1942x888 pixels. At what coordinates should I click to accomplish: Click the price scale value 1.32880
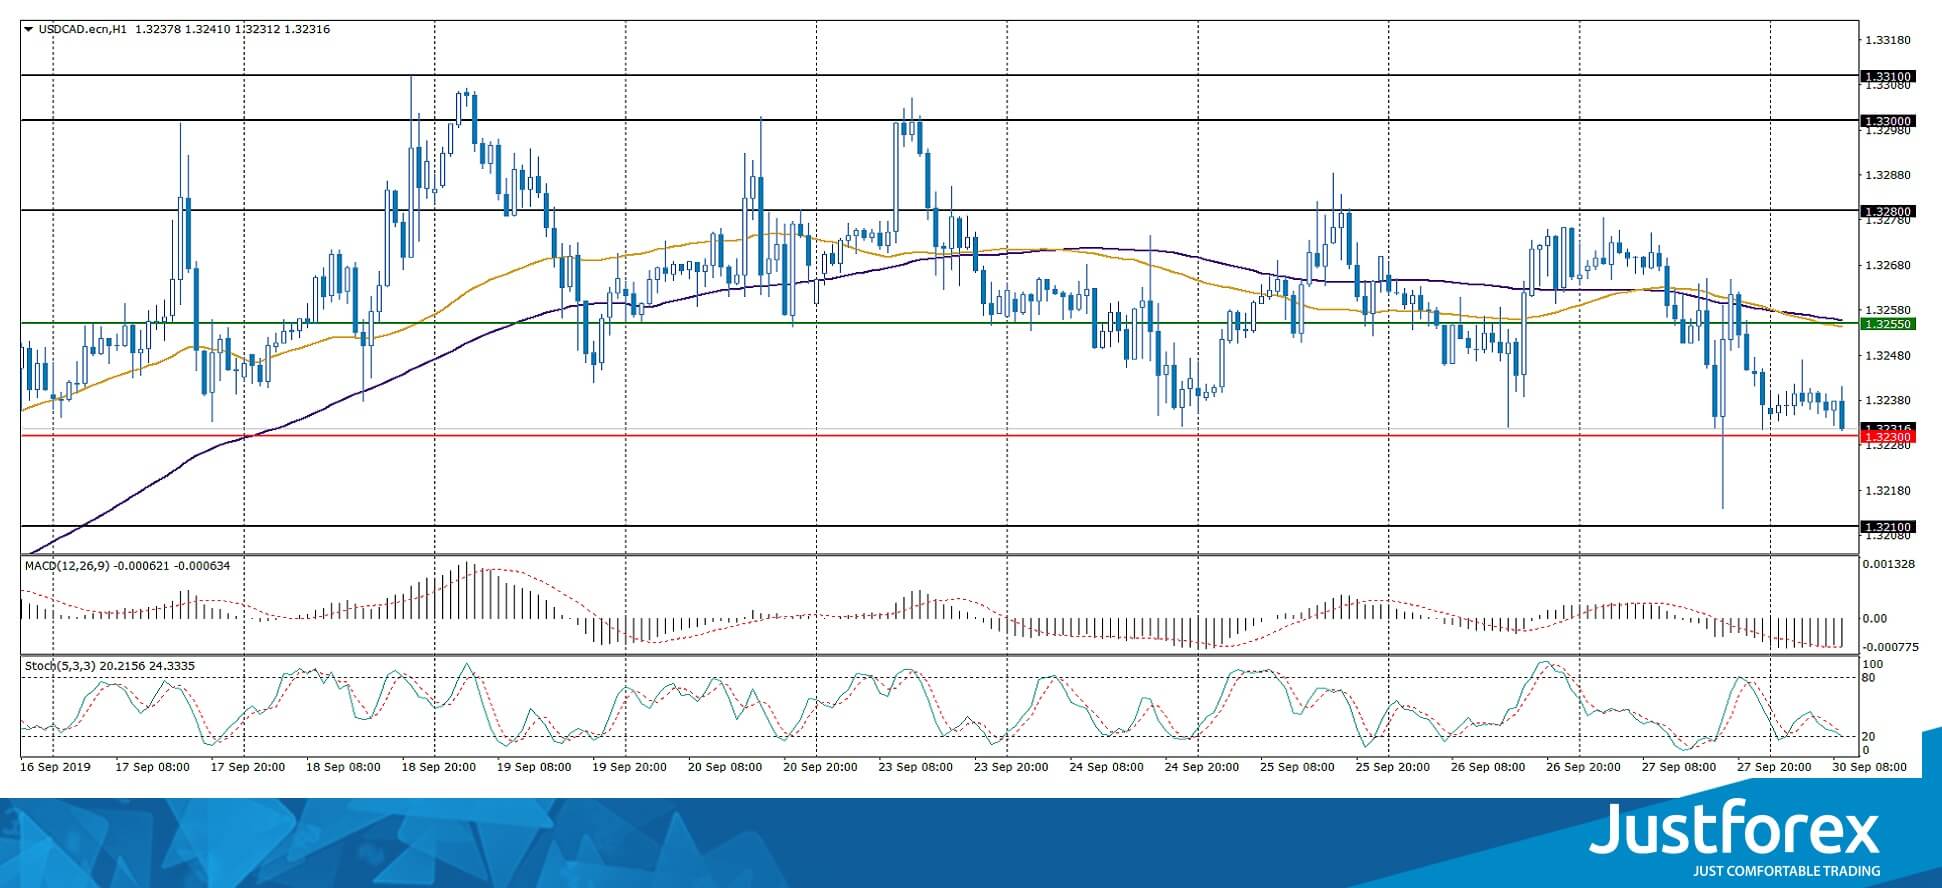click(1889, 175)
